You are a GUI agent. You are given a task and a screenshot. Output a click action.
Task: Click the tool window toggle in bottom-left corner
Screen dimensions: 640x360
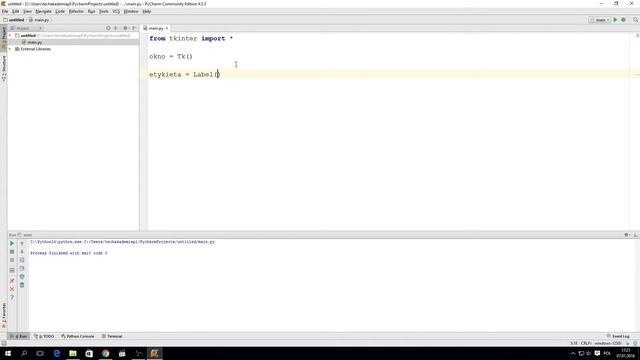4,343
